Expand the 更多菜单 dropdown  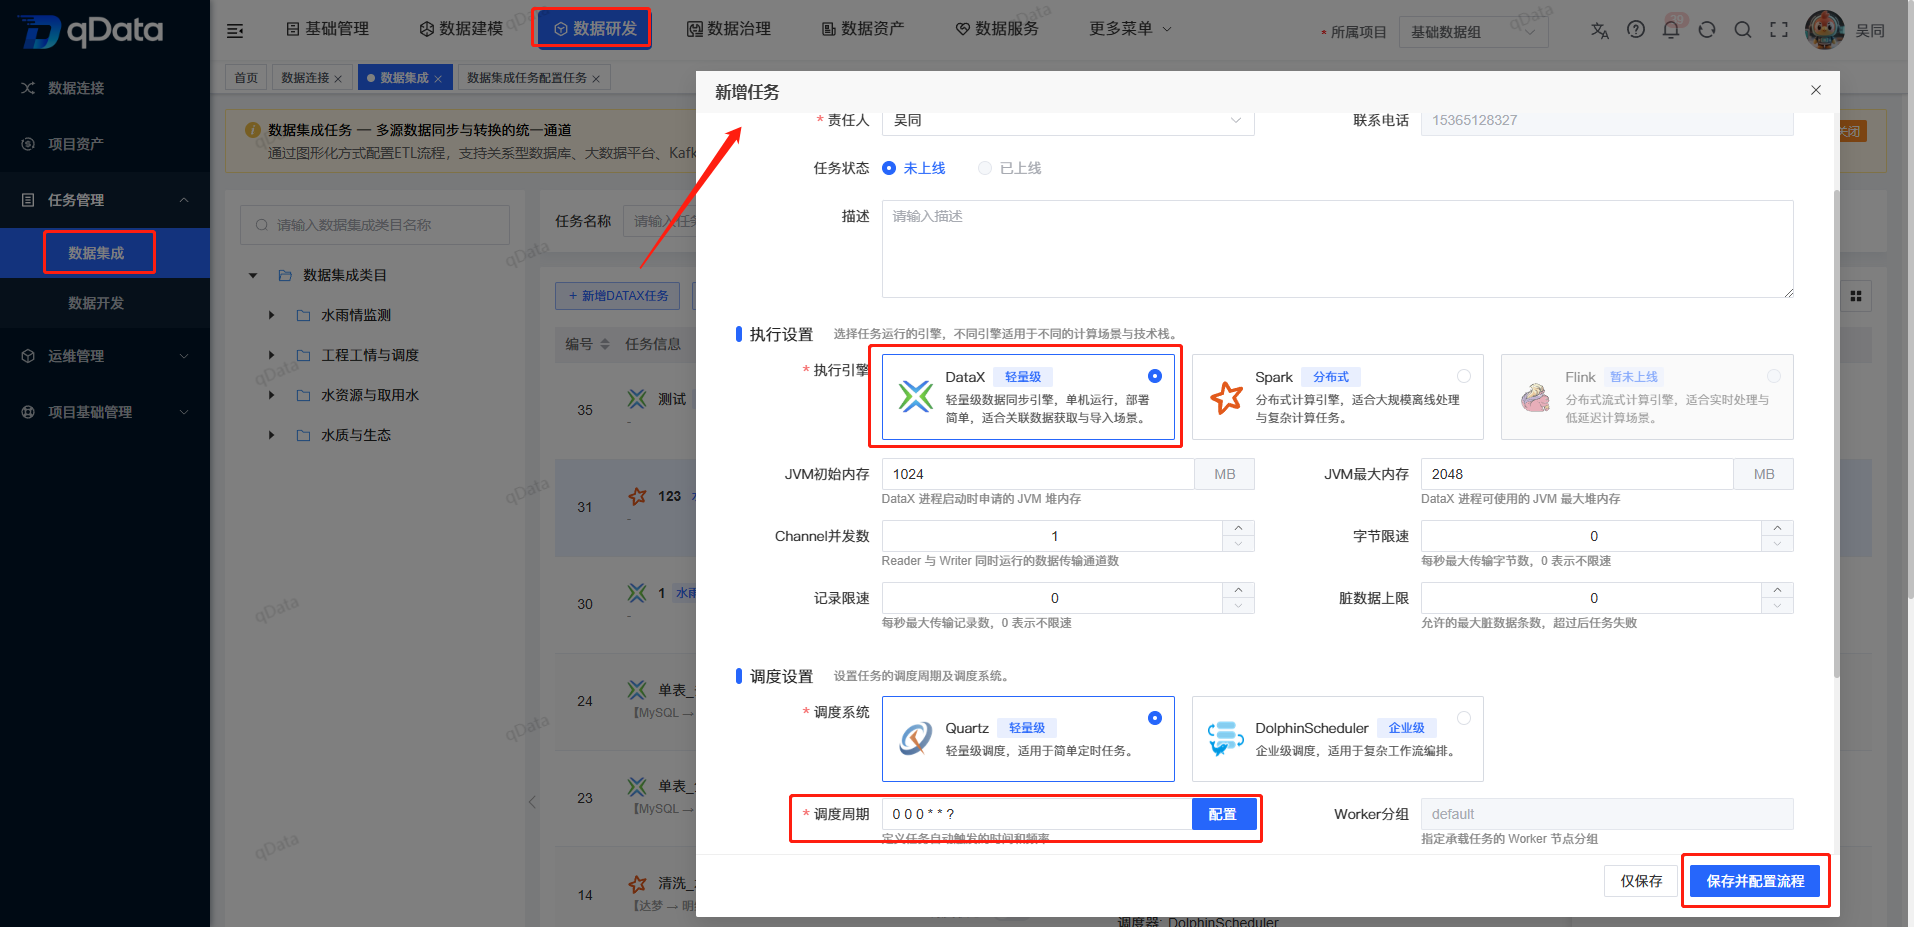(x=1130, y=29)
